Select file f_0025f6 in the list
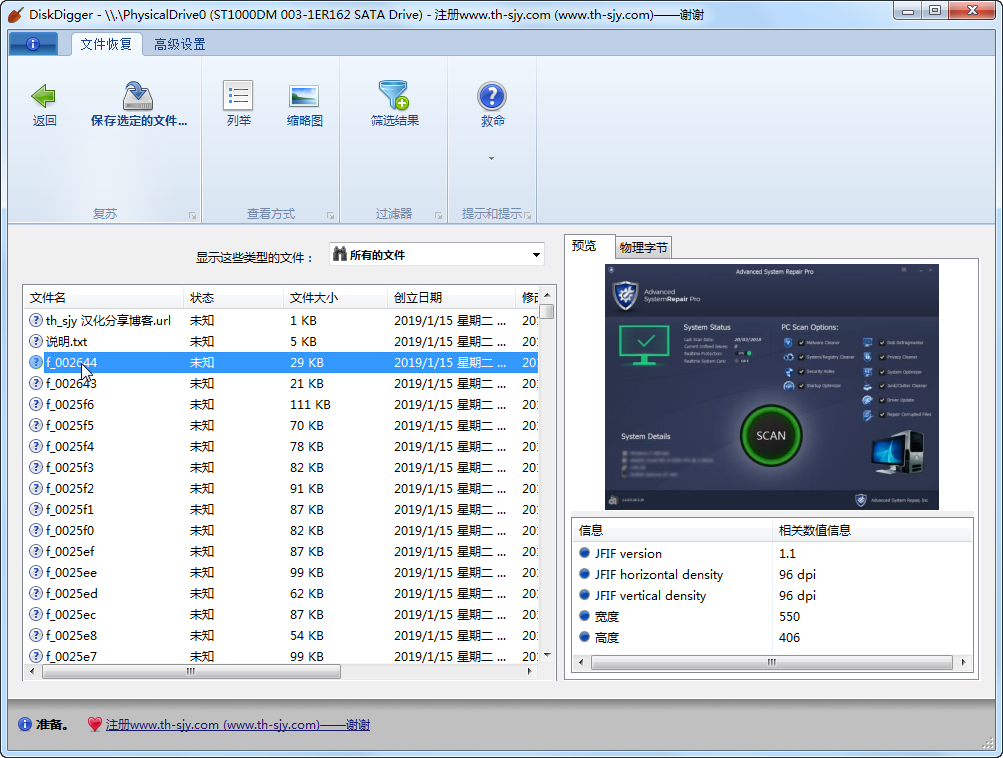 click(x=70, y=405)
